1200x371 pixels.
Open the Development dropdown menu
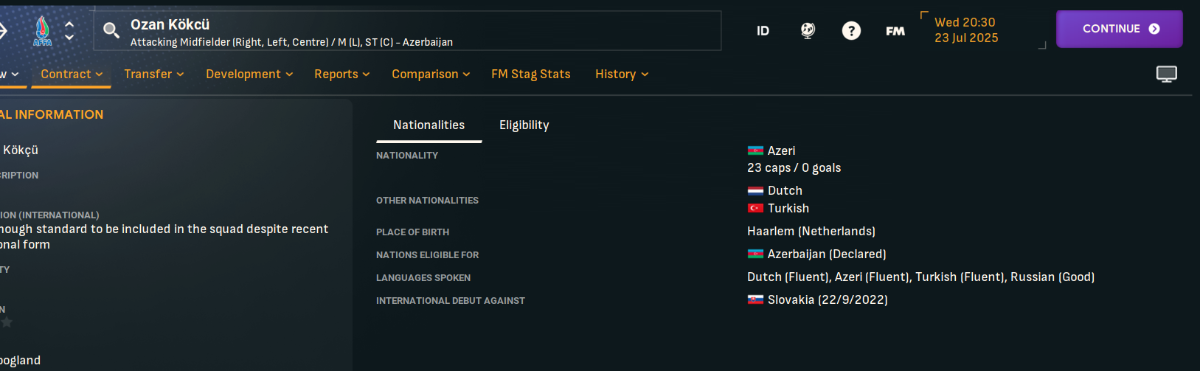coord(249,74)
